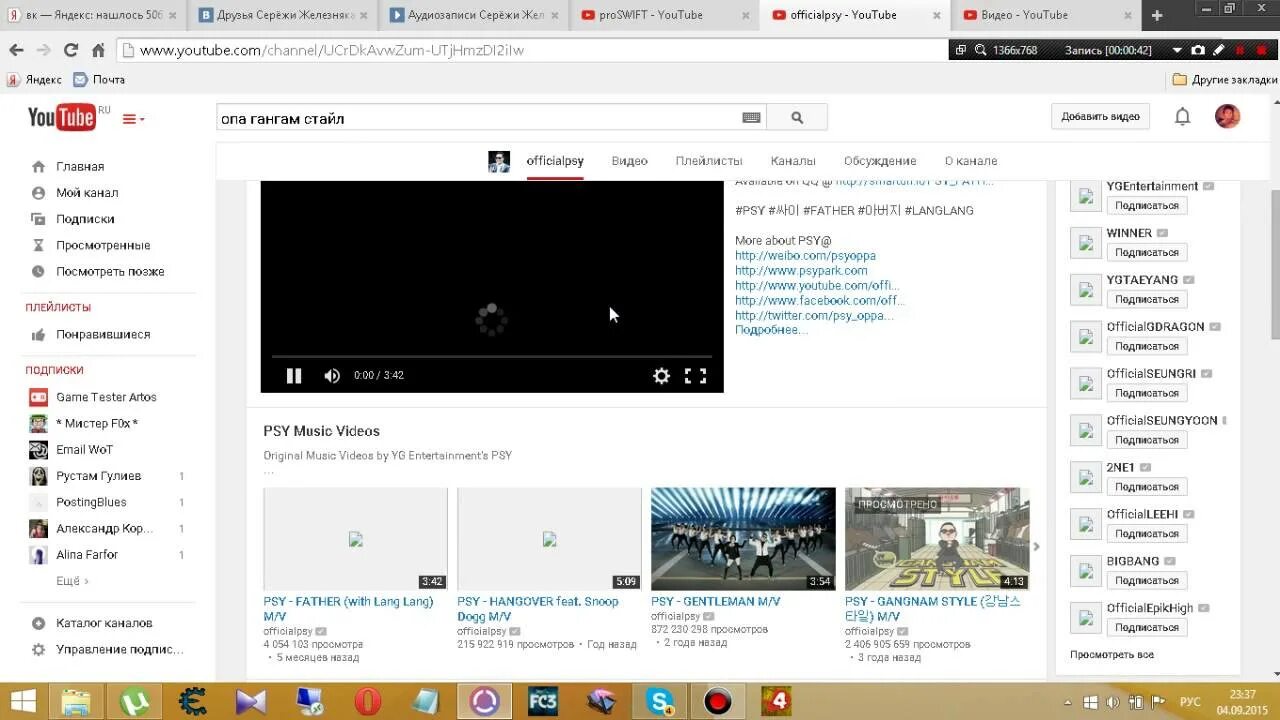Open PSY Music Videos section title
This screenshot has height=720, width=1280.
[322, 431]
